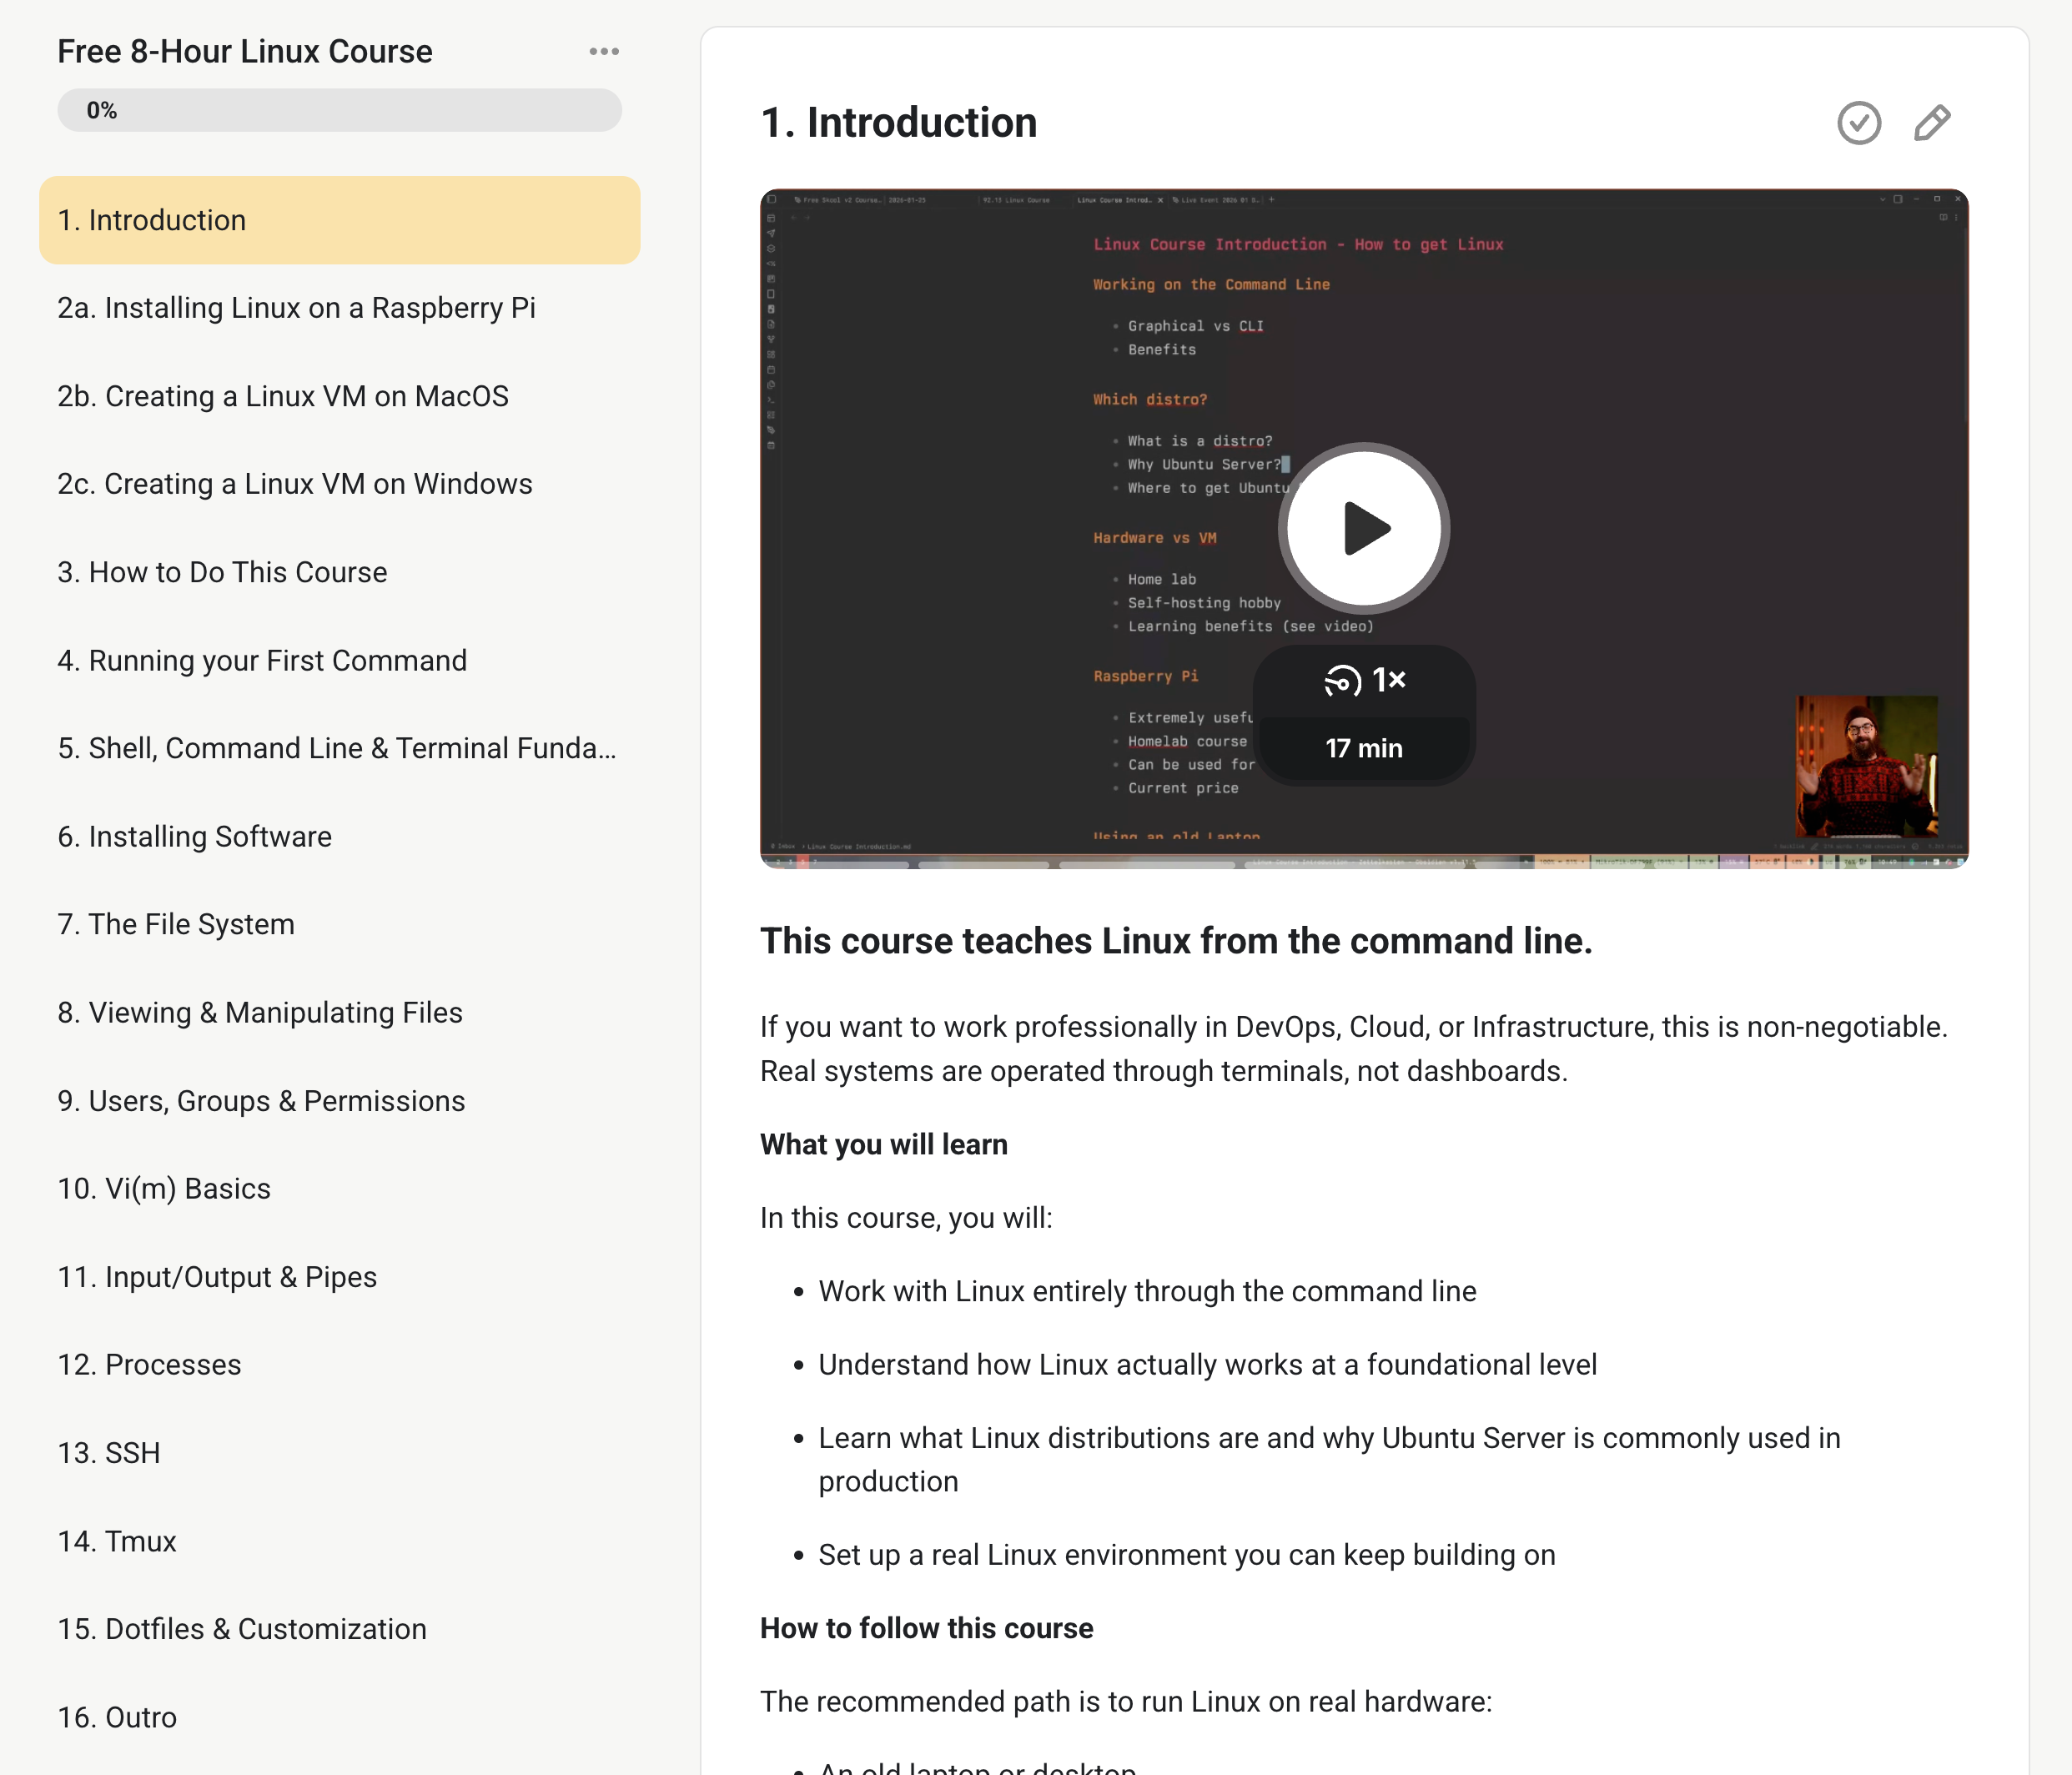The width and height of the screenshot is (2072, 1775).
Task: Go to 4. Running your First Command
Action: 339,660
